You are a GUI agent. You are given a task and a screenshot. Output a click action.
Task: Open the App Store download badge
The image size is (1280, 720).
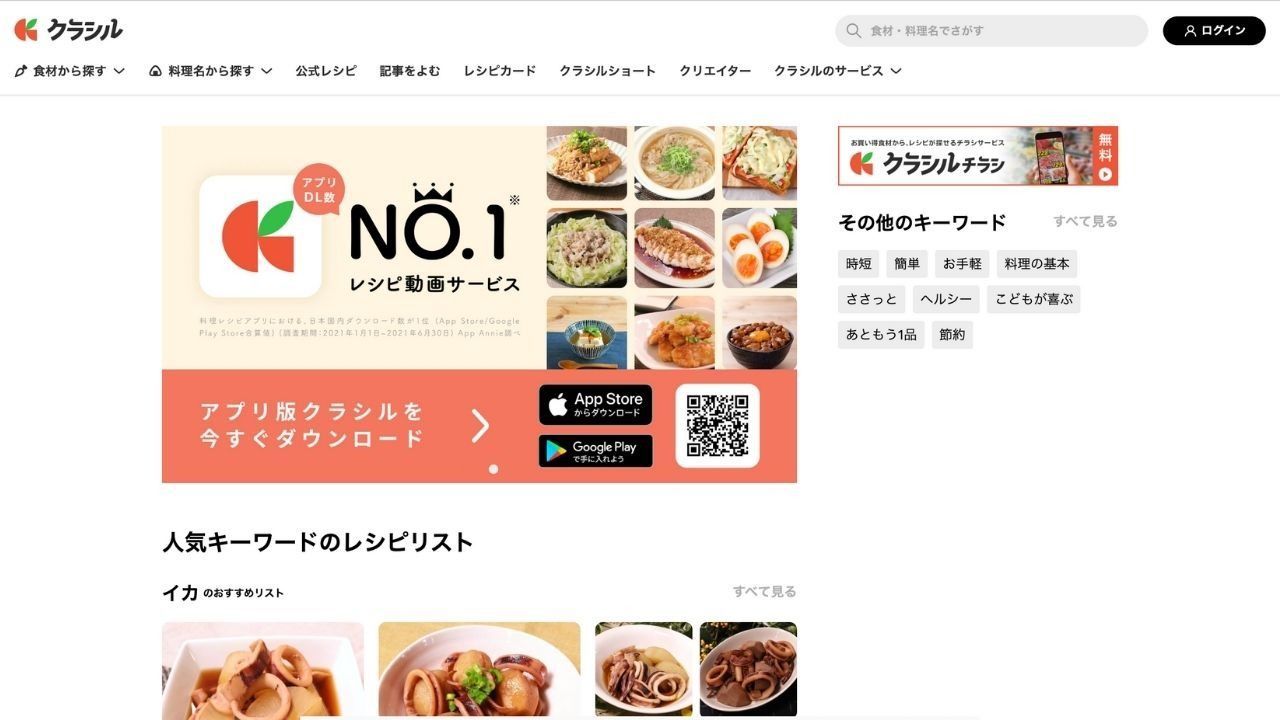(x=595, y=405)
